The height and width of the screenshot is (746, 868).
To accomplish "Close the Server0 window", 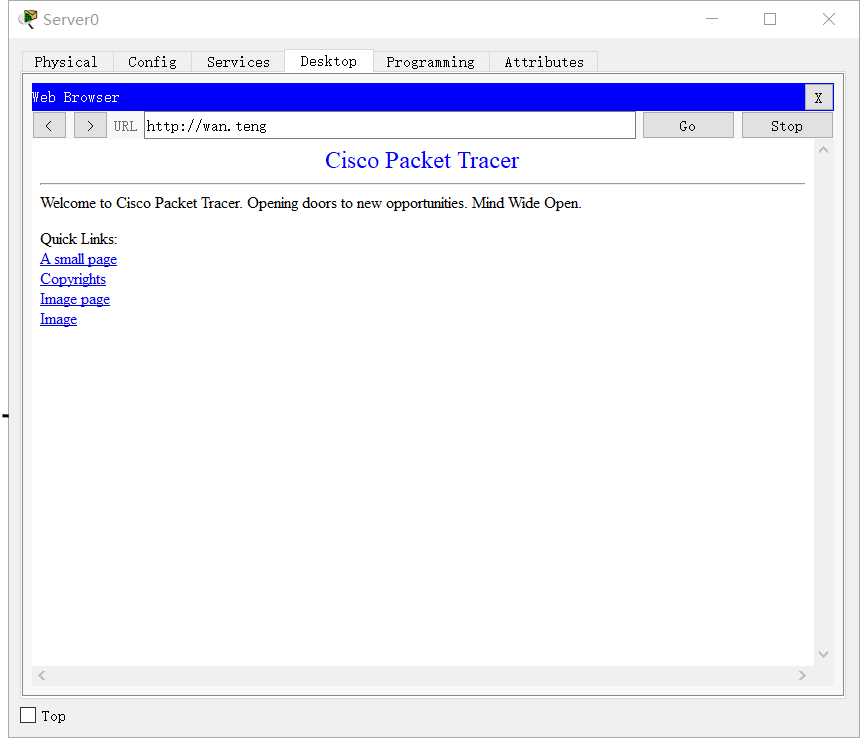I will pos(828,19).
